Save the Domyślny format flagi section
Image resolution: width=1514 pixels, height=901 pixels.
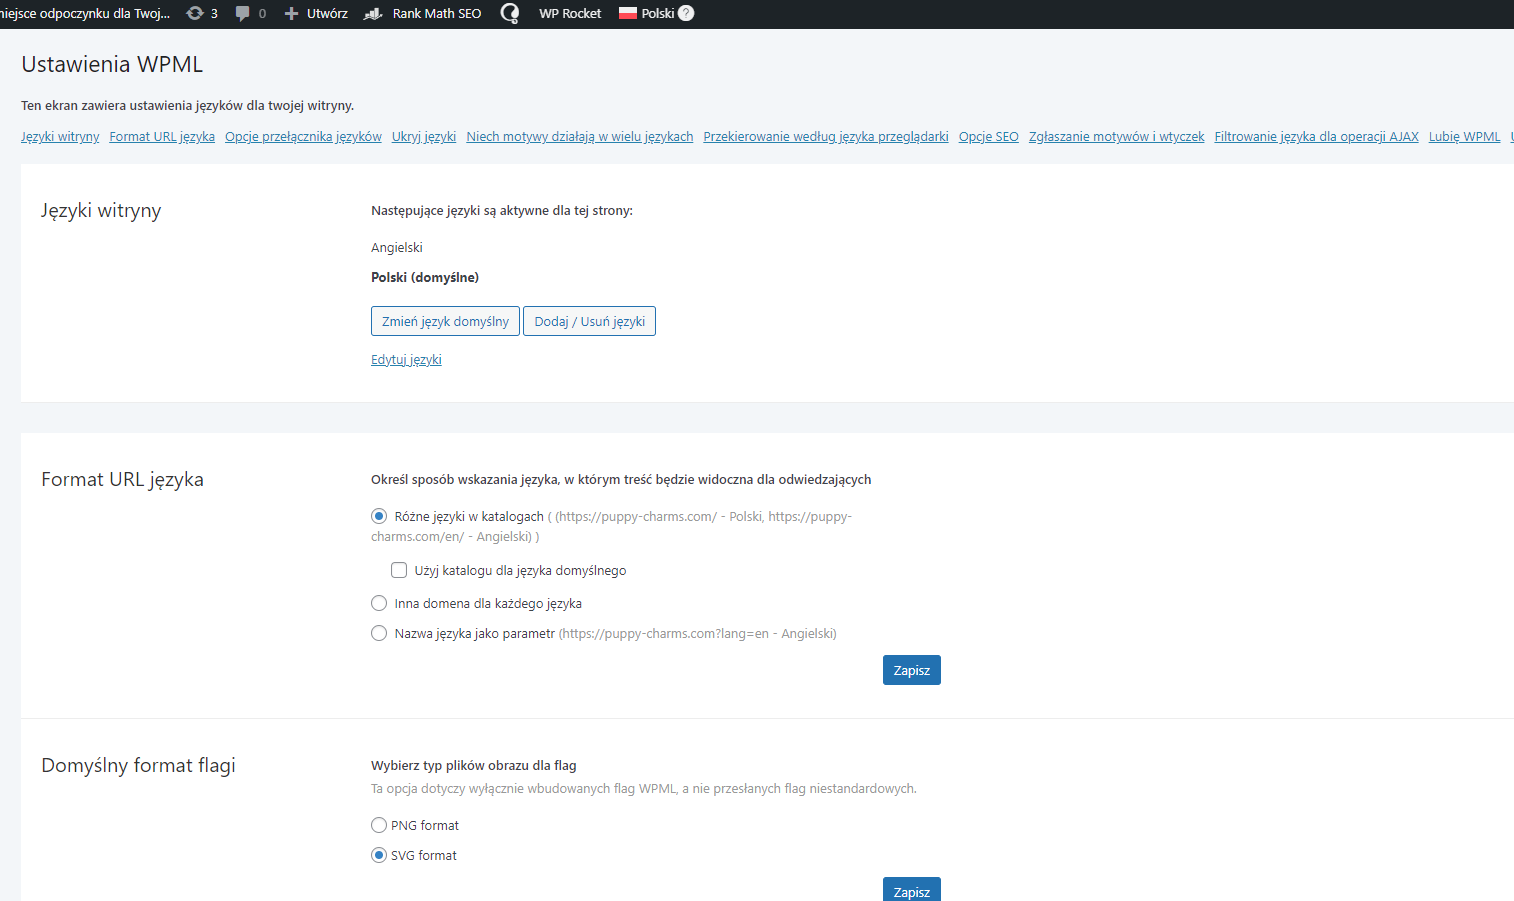pos(911,889)
